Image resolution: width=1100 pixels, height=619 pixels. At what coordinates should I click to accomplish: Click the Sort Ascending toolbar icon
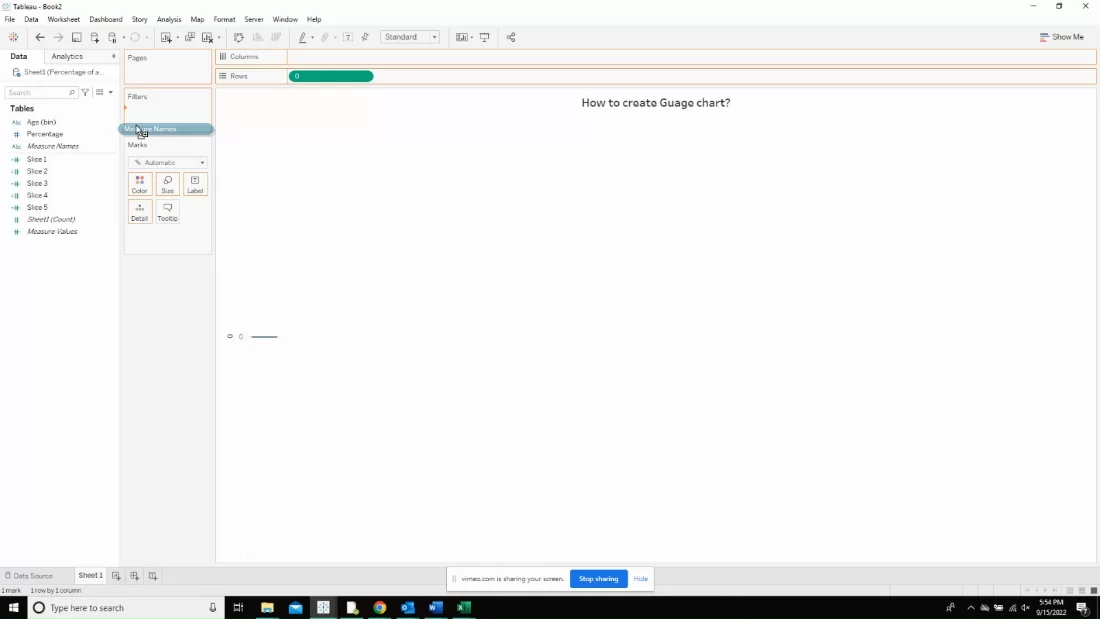click(x=257, y=37)
